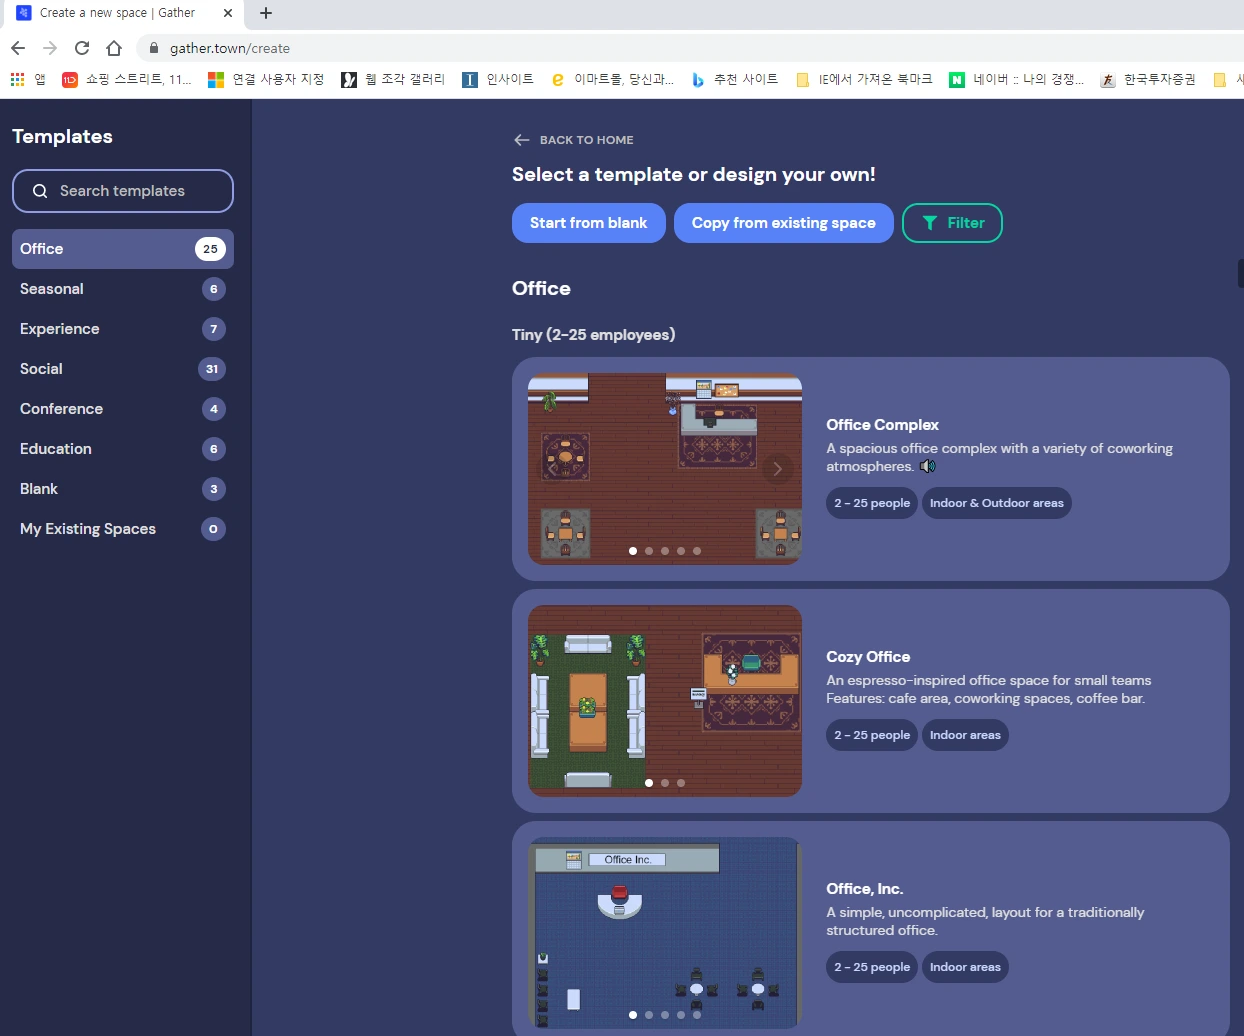Click the Tiny (2-25 employees) heading
The width and height of the screenshot is (1244, 1036).
point(594,335)
